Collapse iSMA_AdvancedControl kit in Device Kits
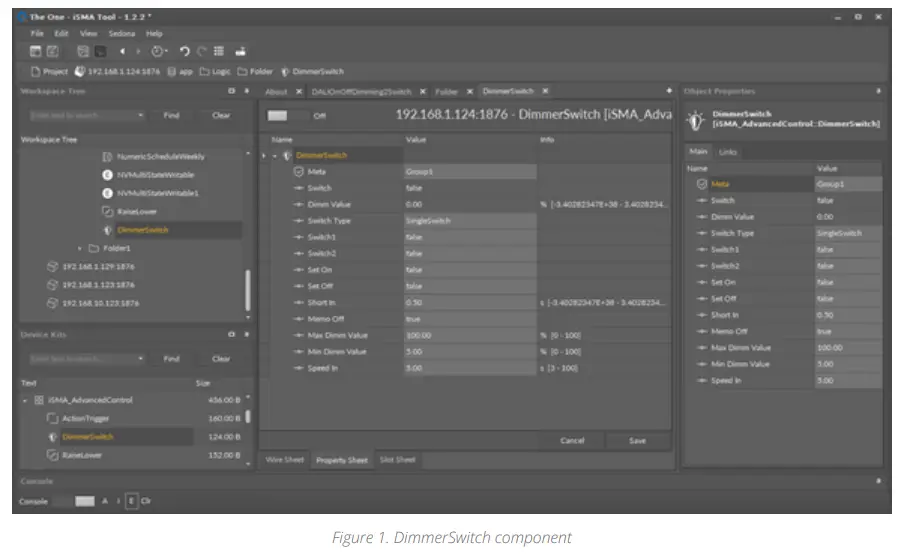The image size is (903, 558). pyautogui.click(x=26, y=400)
